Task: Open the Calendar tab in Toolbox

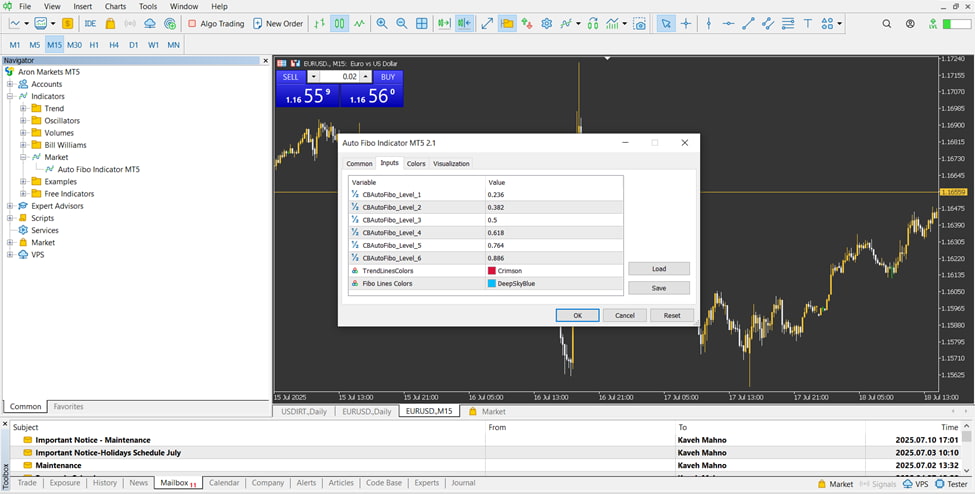Action: 224,483
